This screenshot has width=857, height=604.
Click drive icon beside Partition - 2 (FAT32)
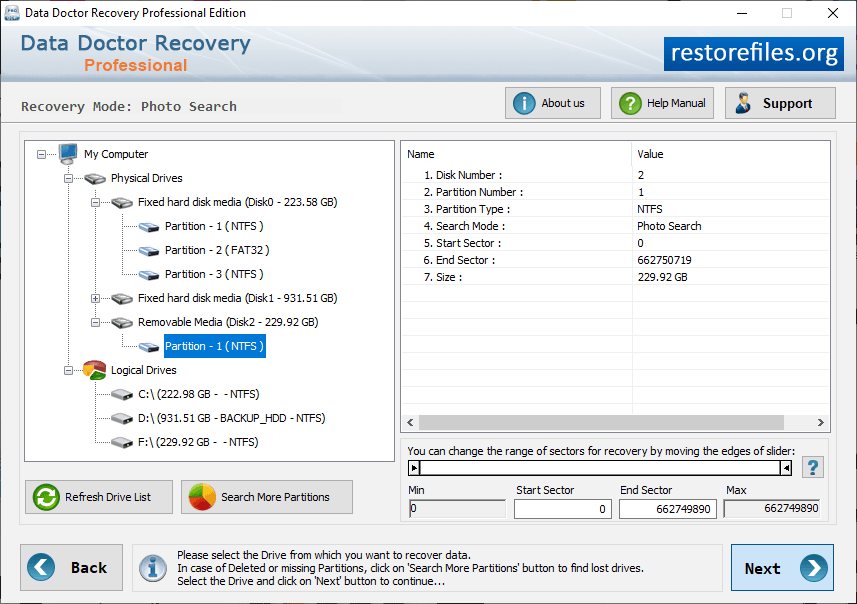tap(149, 250)
